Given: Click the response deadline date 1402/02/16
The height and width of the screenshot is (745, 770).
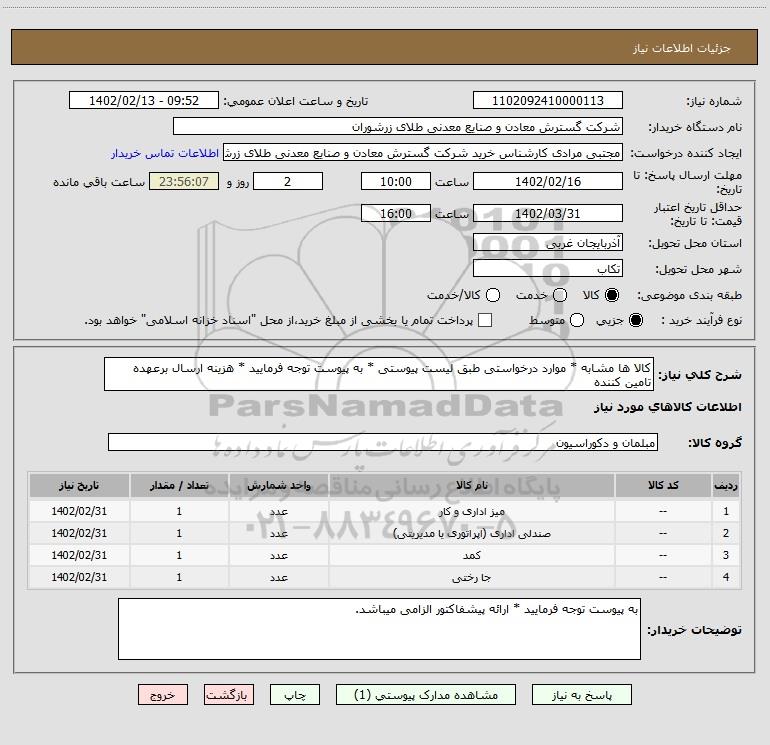Looking at the screenshot, I should [548, 181].
